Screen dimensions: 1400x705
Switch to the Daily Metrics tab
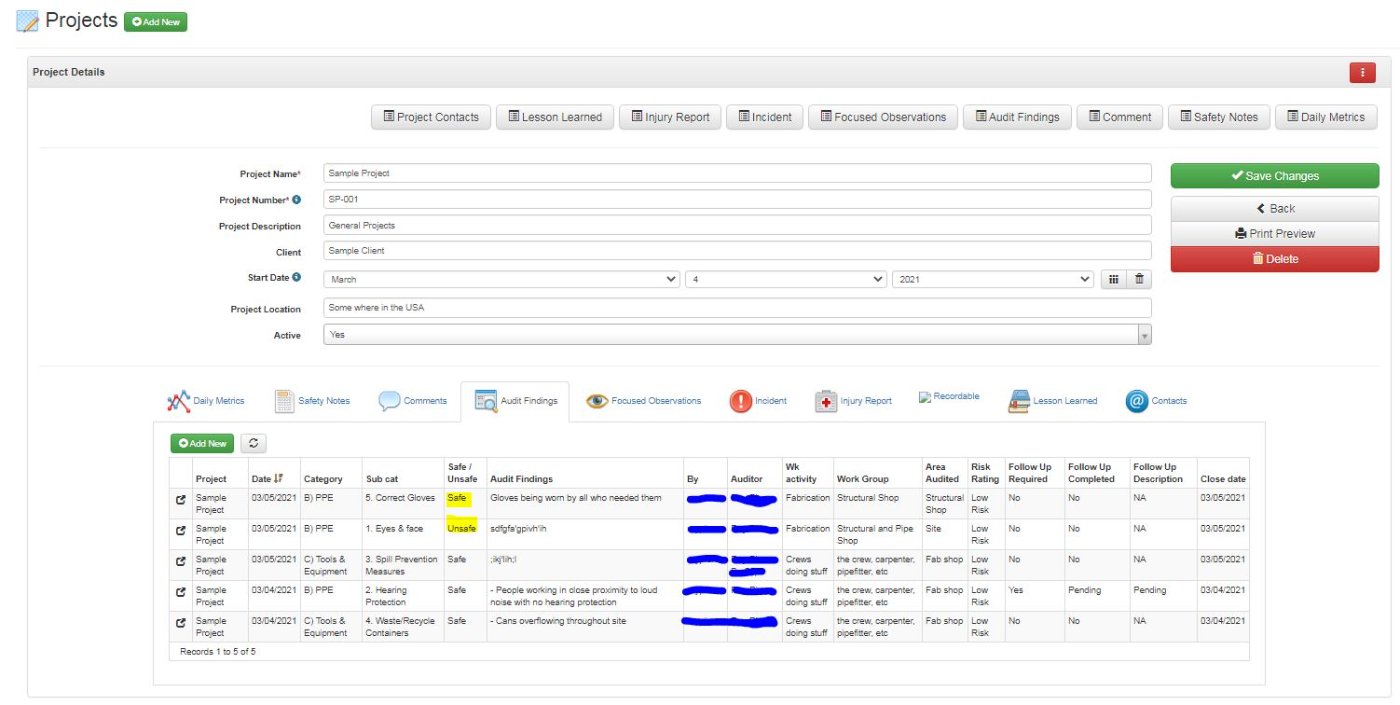205,401
